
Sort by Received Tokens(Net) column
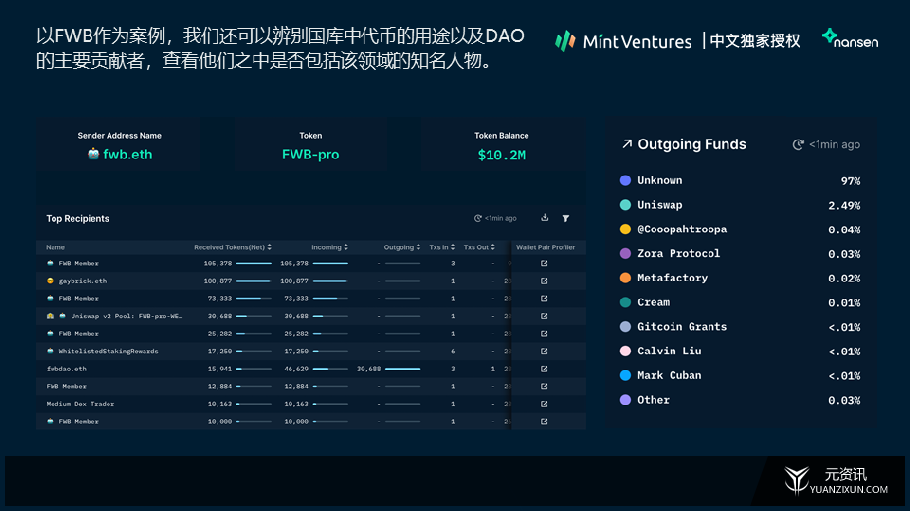pos(233,247)
